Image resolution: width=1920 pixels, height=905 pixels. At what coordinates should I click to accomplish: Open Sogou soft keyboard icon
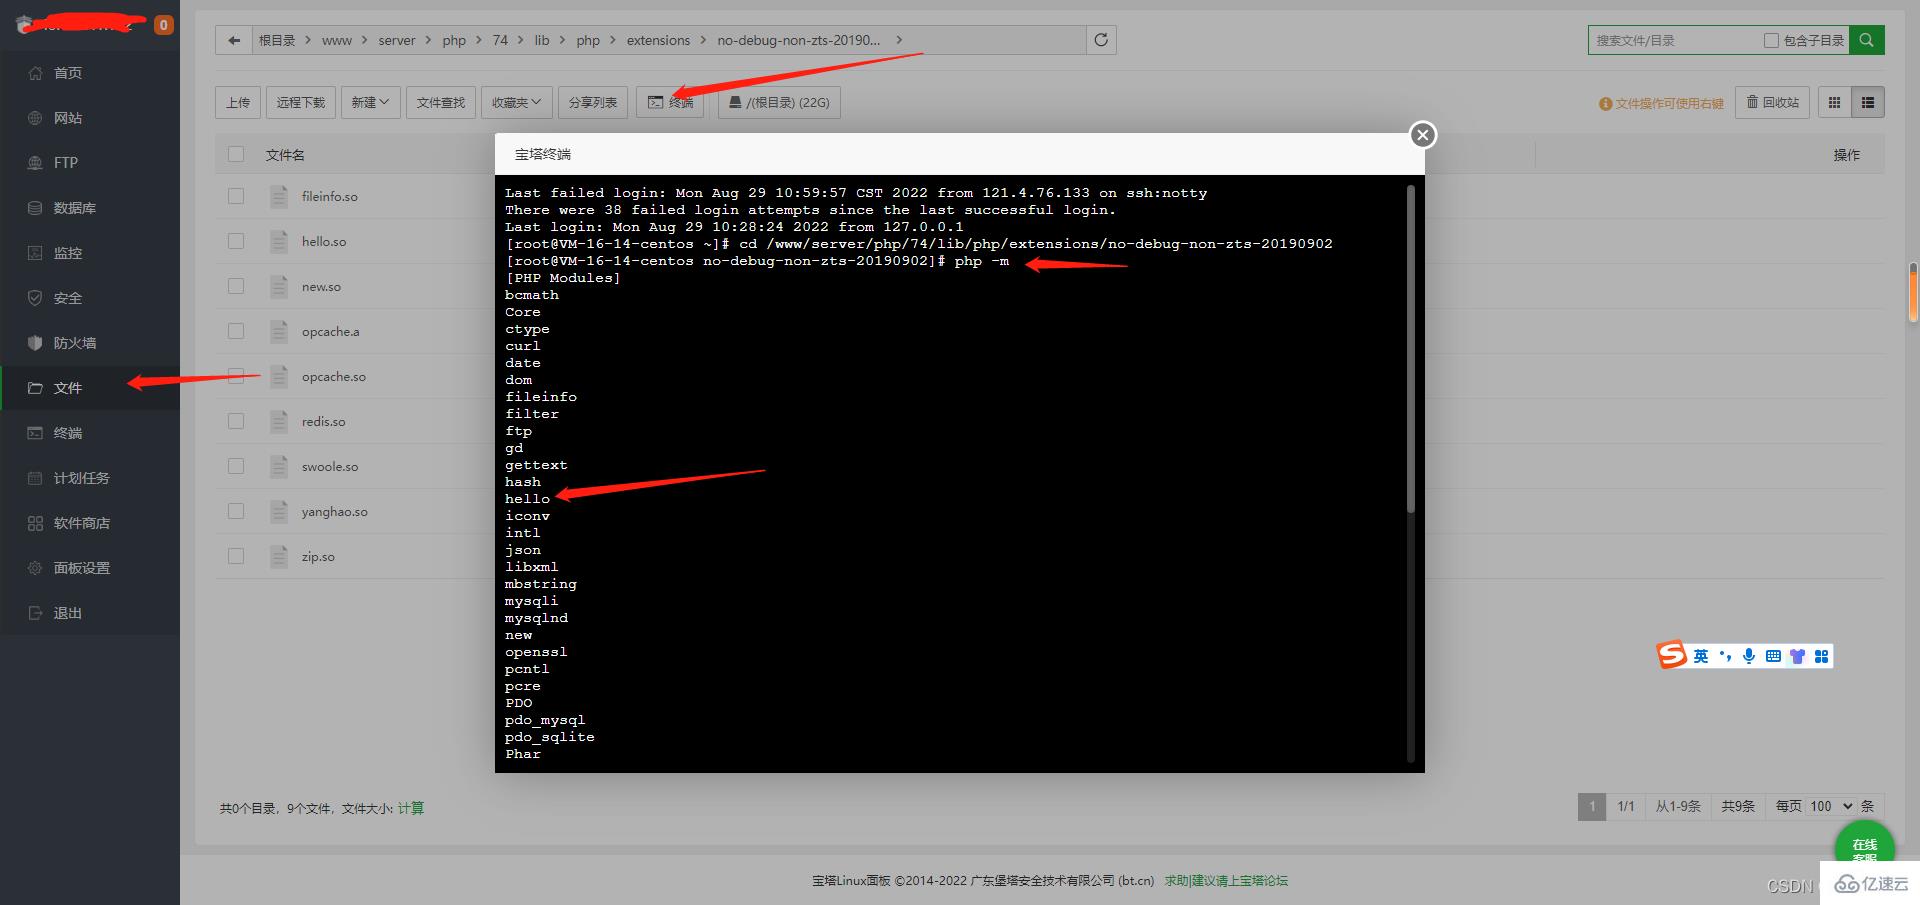coord(1773,656)
